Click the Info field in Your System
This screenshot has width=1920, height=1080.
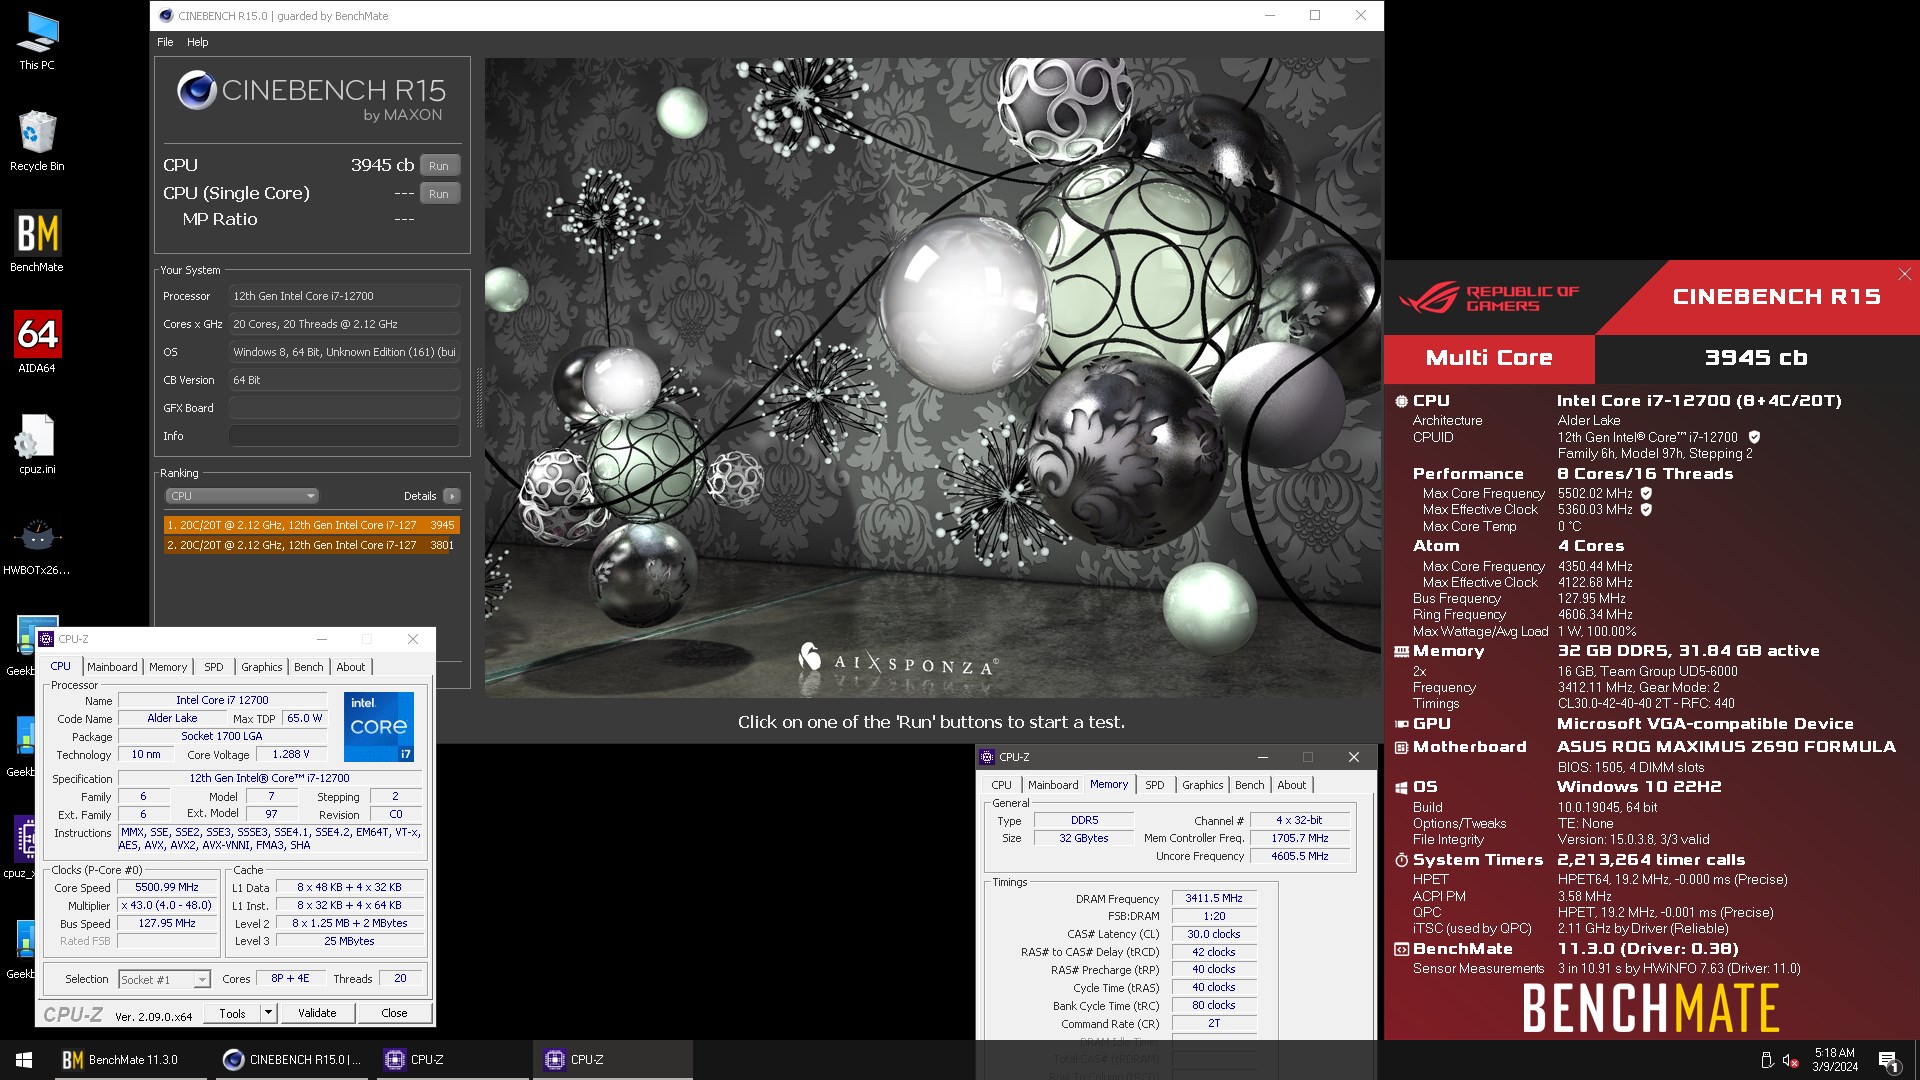pyautogui.click(x=344, y=436)
